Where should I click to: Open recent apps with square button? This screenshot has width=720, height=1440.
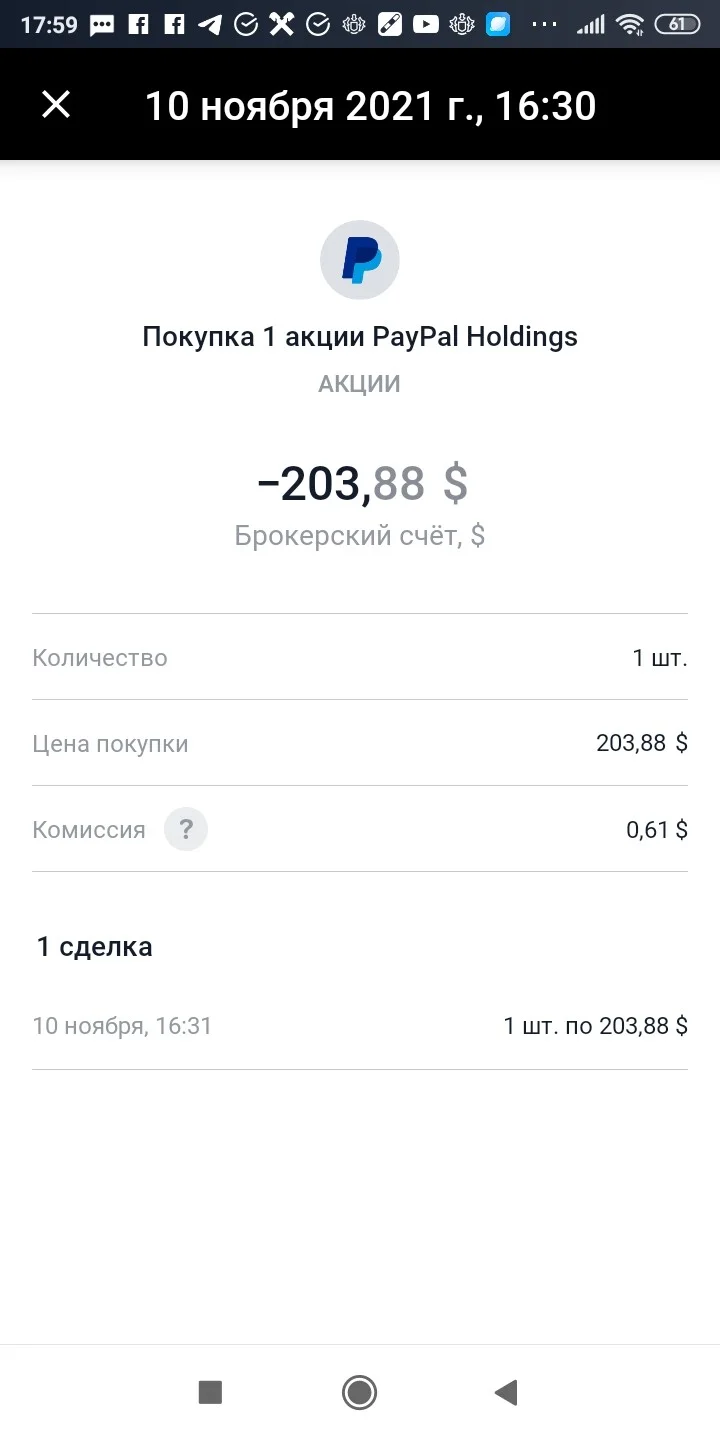click(x=210, y=1392)
